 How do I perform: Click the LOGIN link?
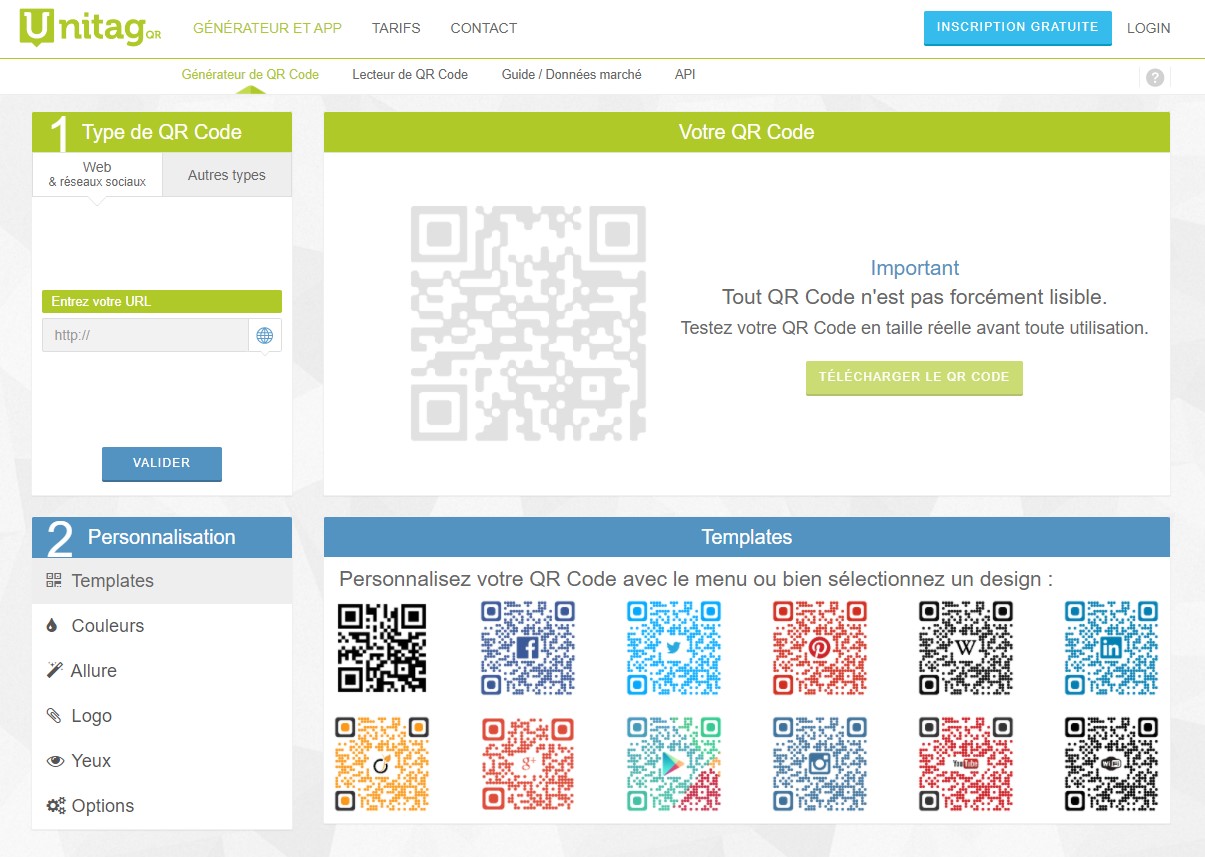(x=1148, y=28)
